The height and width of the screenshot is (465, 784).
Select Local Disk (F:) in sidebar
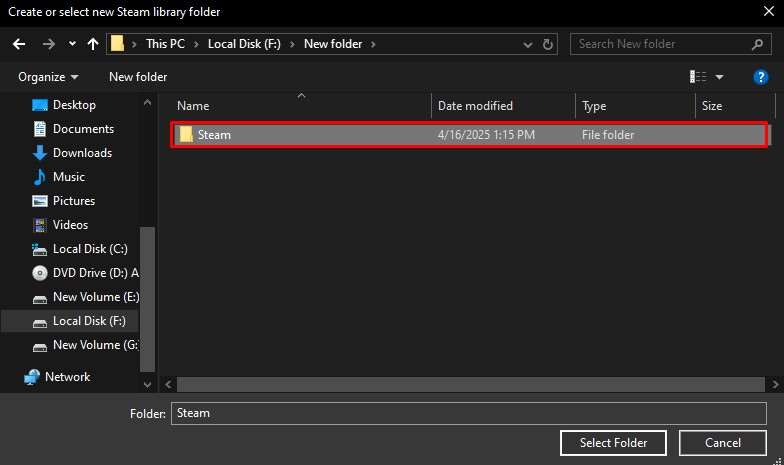(x=70, y=321)
